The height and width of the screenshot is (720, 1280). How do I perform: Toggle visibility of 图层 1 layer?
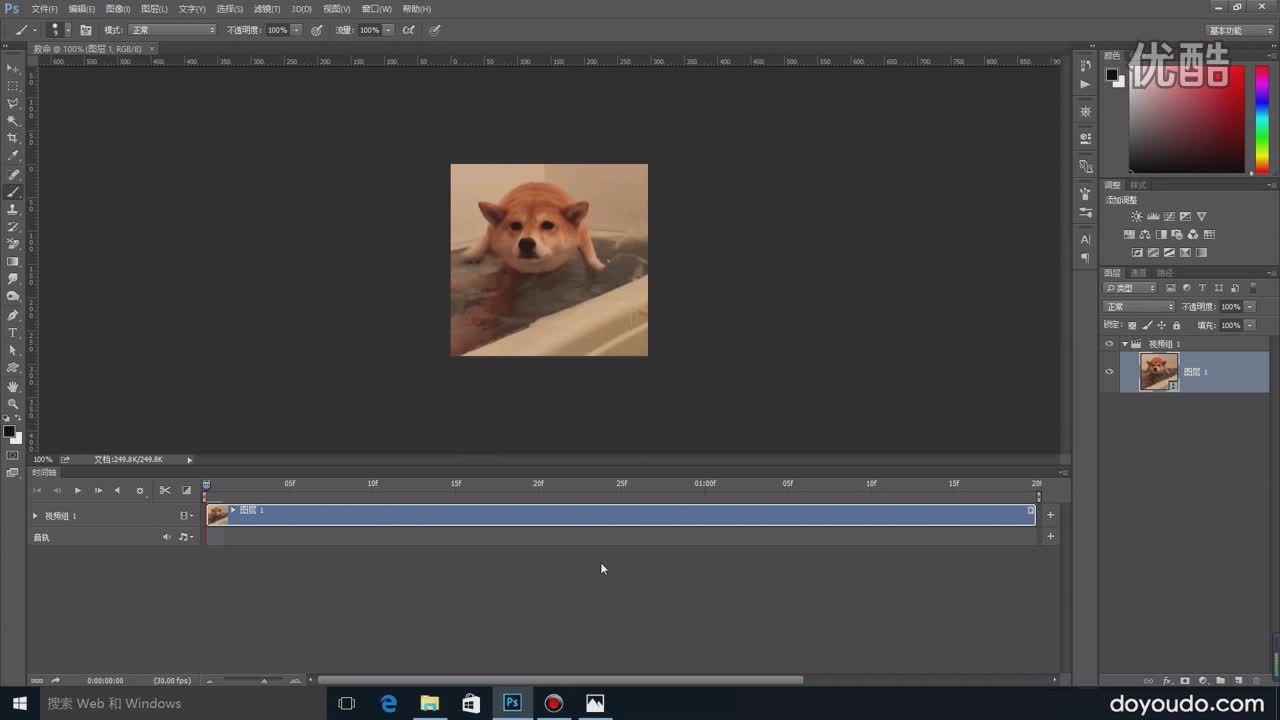[x=1109, y=372]
